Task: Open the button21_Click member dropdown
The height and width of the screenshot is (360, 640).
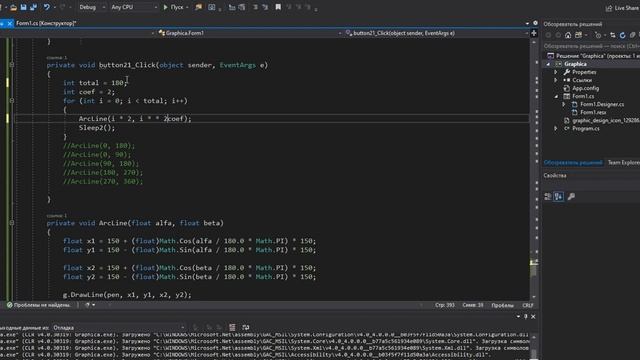Action: tap(436, 33)
